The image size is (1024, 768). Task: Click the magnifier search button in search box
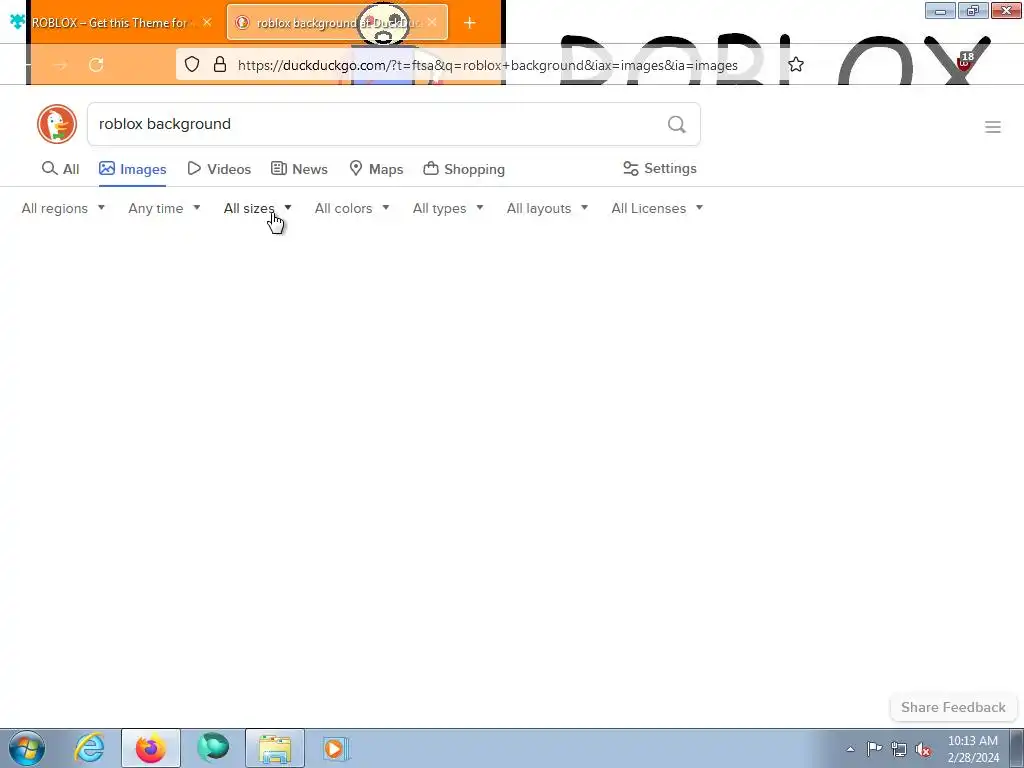(x=677, y=124)
